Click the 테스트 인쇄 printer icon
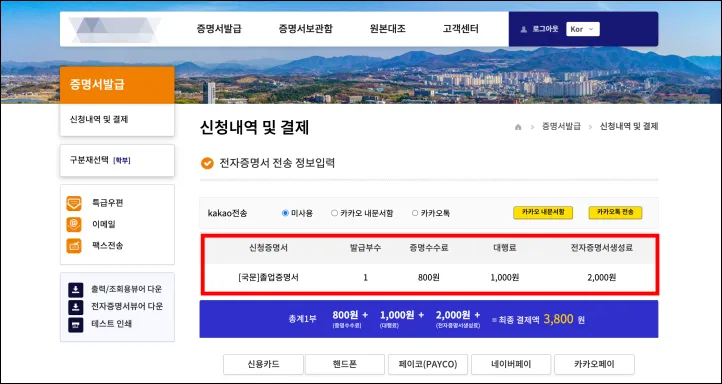Viewport: 722px width, 384px height. point(76,325)
